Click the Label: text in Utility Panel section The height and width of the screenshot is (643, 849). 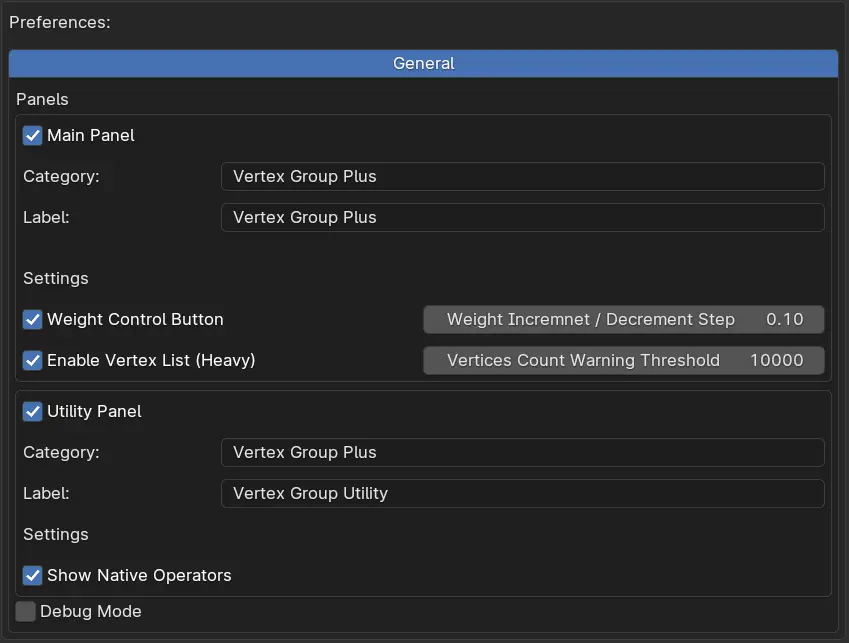tap(46, 493)
